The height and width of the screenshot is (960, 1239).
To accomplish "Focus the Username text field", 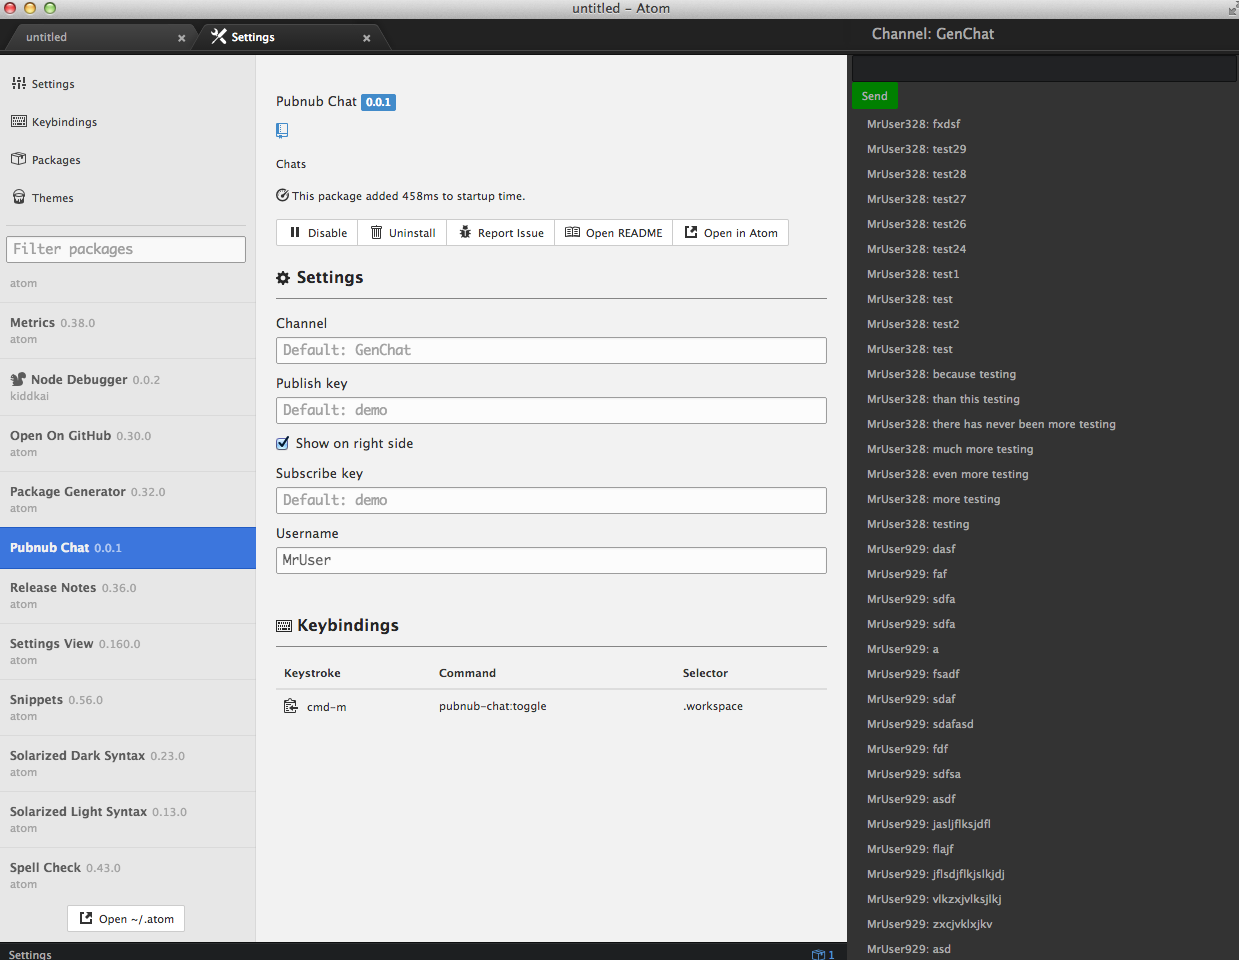I will pyautogui.click(x=551, y=560).
